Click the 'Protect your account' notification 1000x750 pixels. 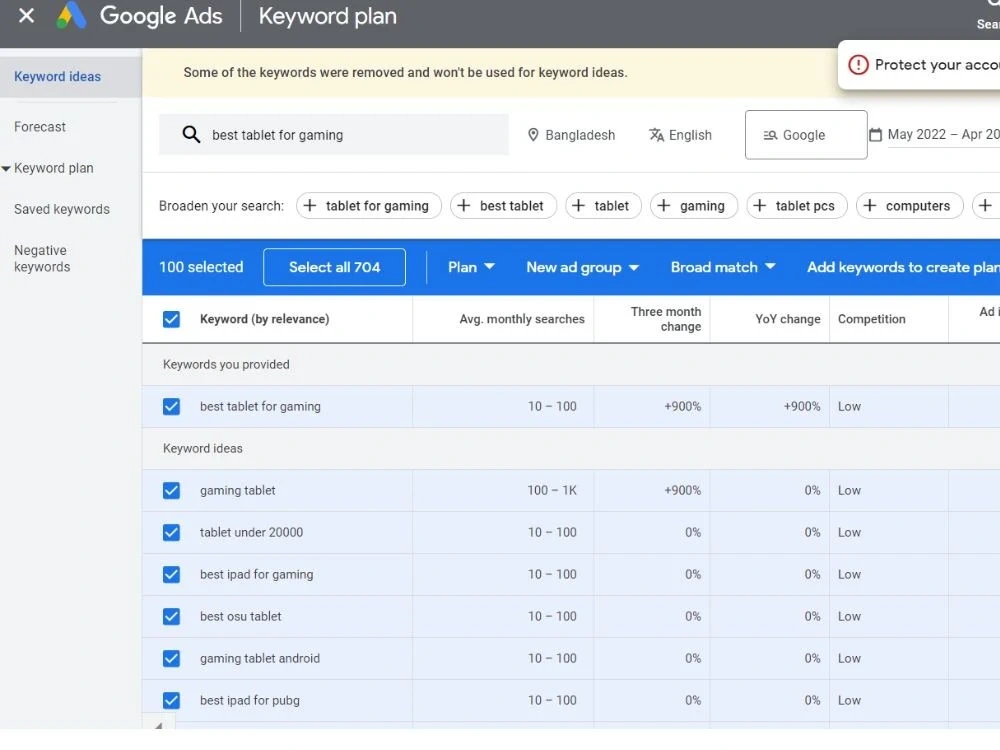(x=919, y=65)
